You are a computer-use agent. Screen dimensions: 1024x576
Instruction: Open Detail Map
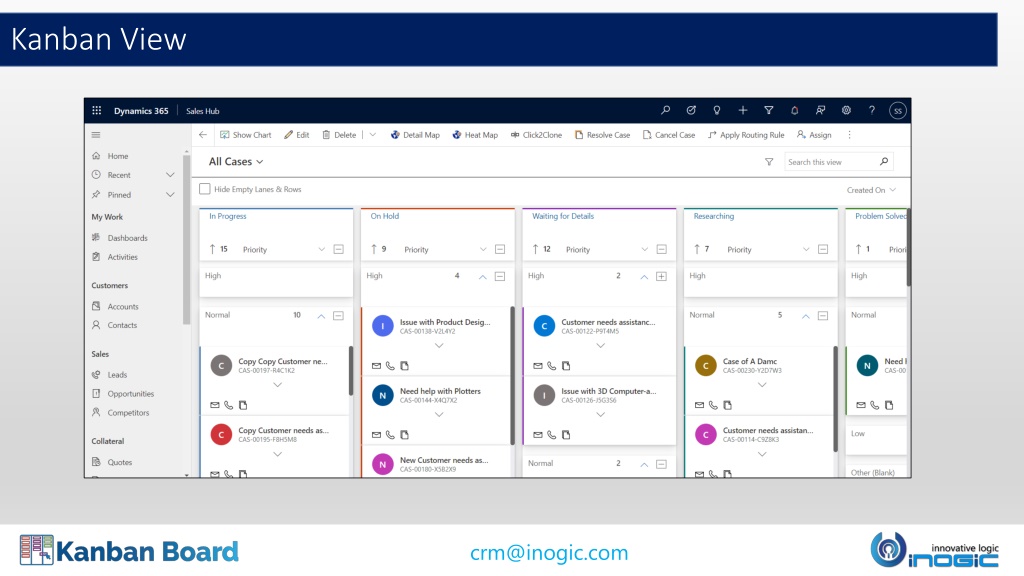pyautogui.click(x=415, y=135)
